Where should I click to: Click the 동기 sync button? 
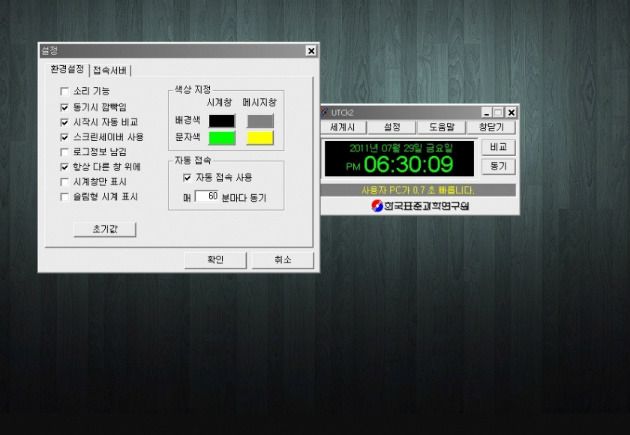coord(498,166)
